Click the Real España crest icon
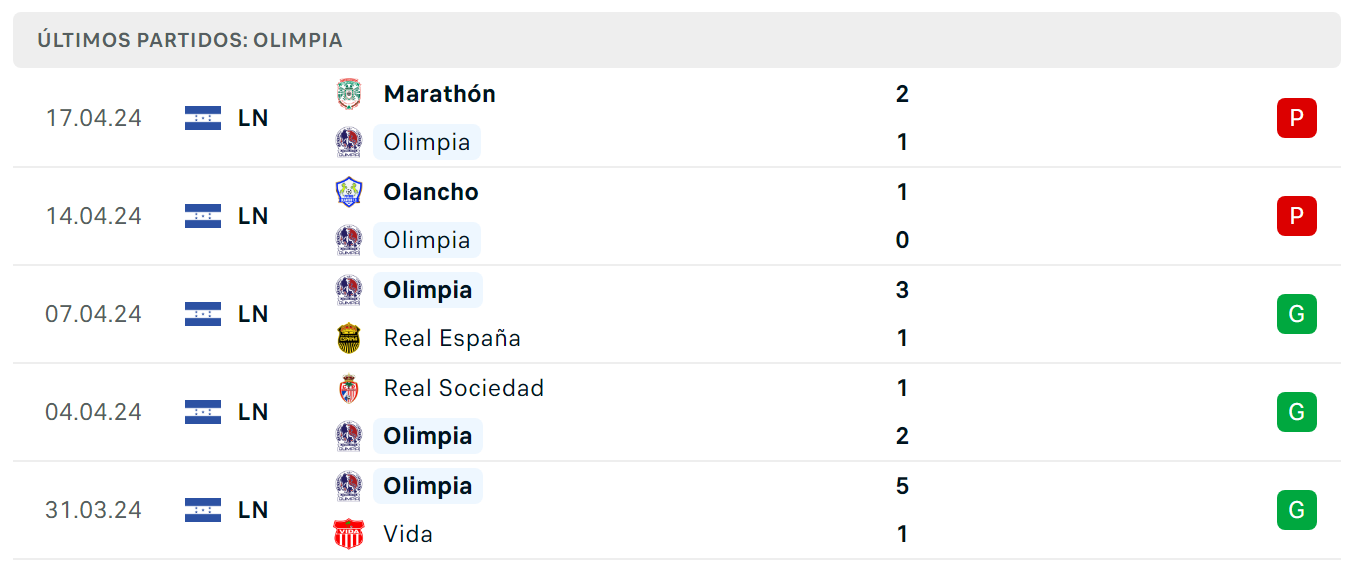The height and width of the screenshot is (573, 1354). coord(348,338)
